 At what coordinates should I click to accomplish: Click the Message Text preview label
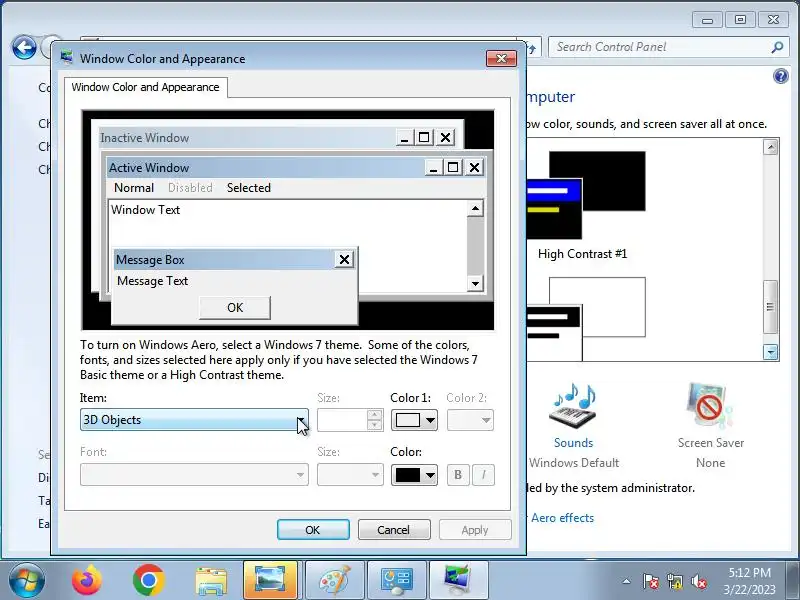tap(153, 281)
